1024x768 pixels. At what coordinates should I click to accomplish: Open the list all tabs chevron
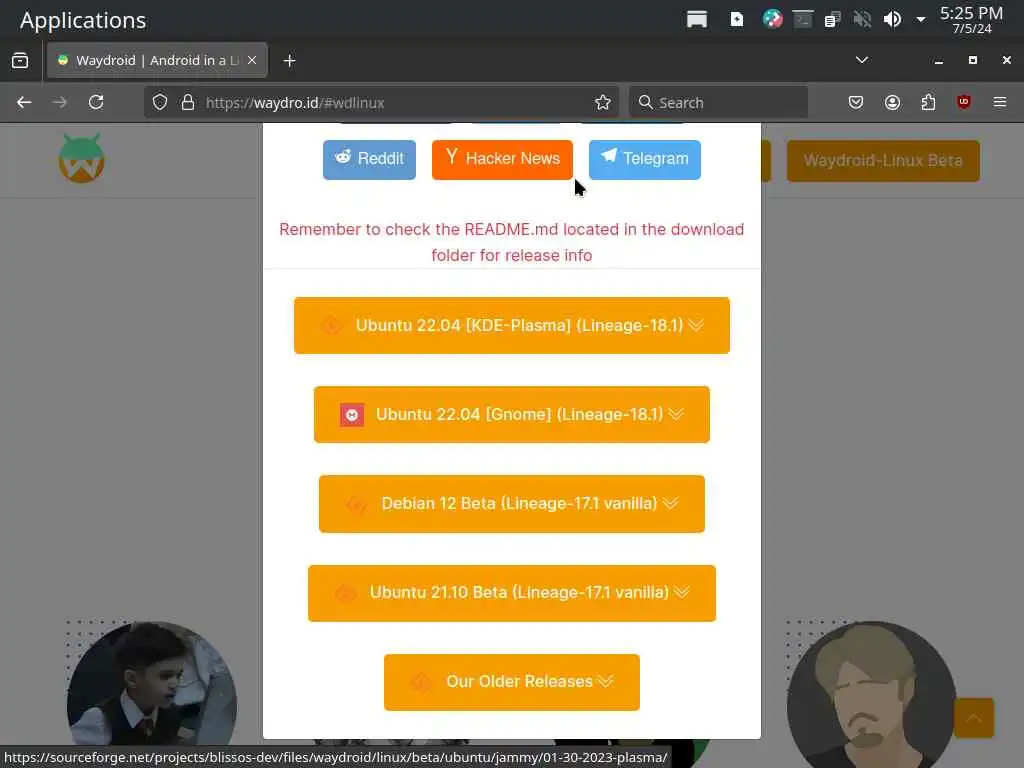click(x=861, y=60)
